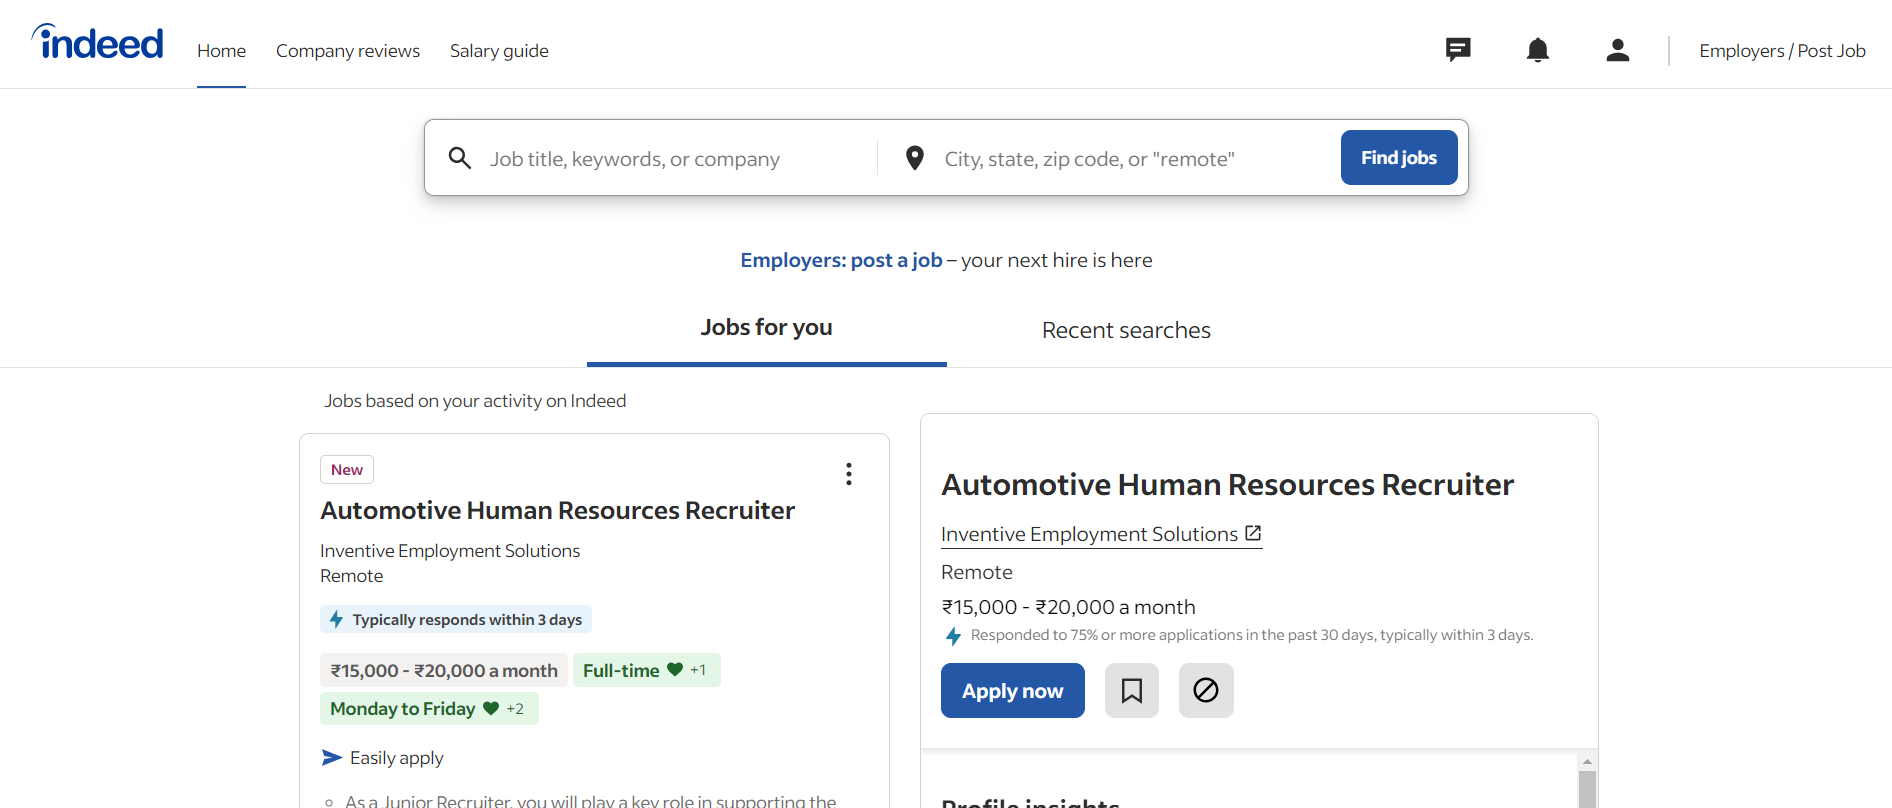
Task: Click the three-dot menu on job card
Action: 849,474
